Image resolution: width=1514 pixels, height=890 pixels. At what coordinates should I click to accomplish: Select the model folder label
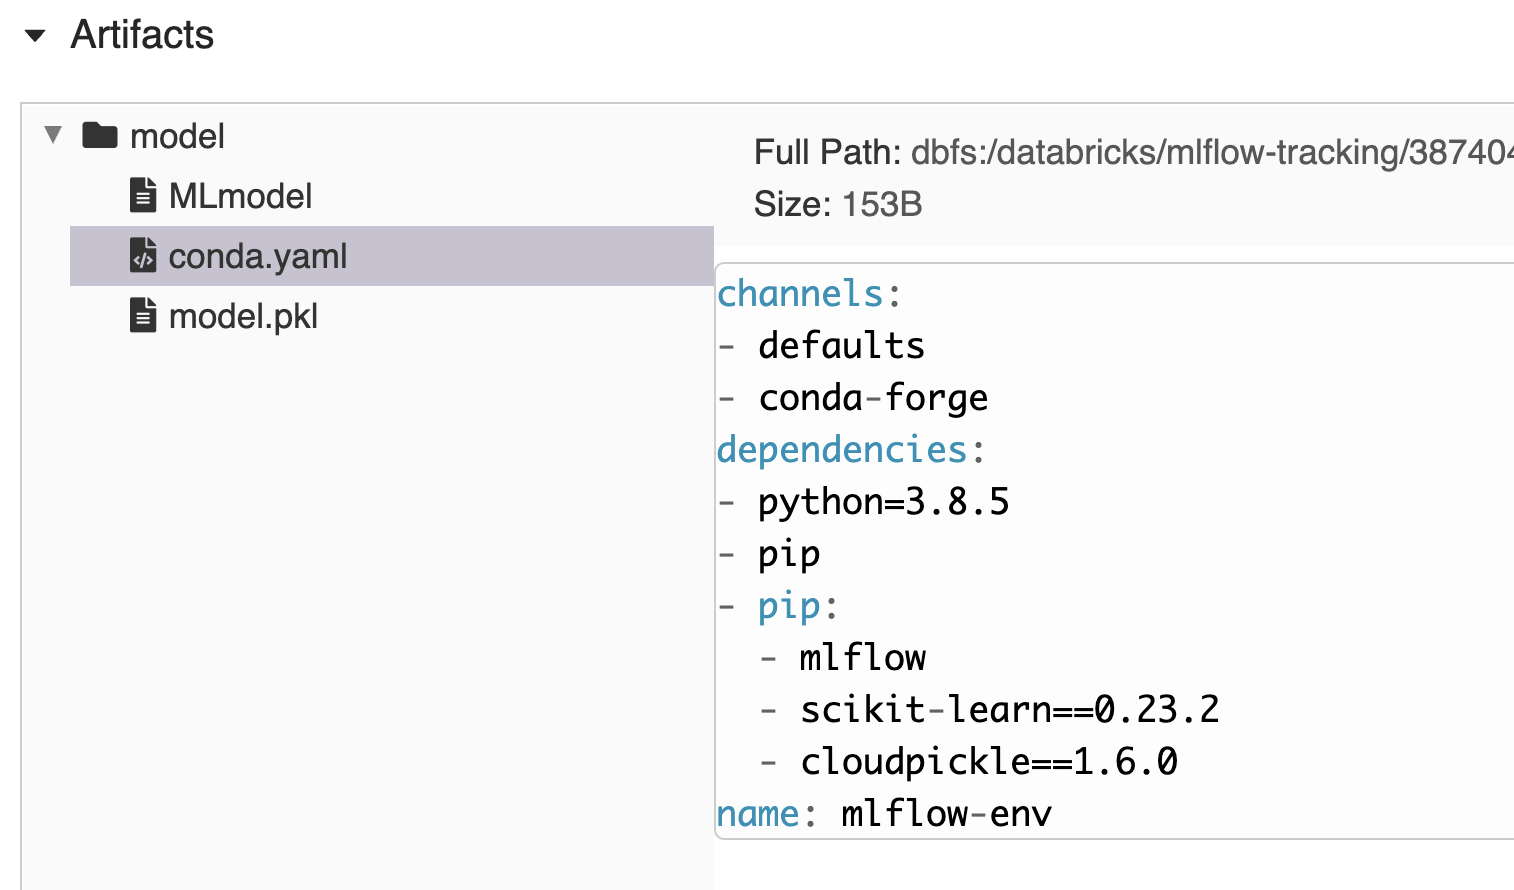point(177,136)
